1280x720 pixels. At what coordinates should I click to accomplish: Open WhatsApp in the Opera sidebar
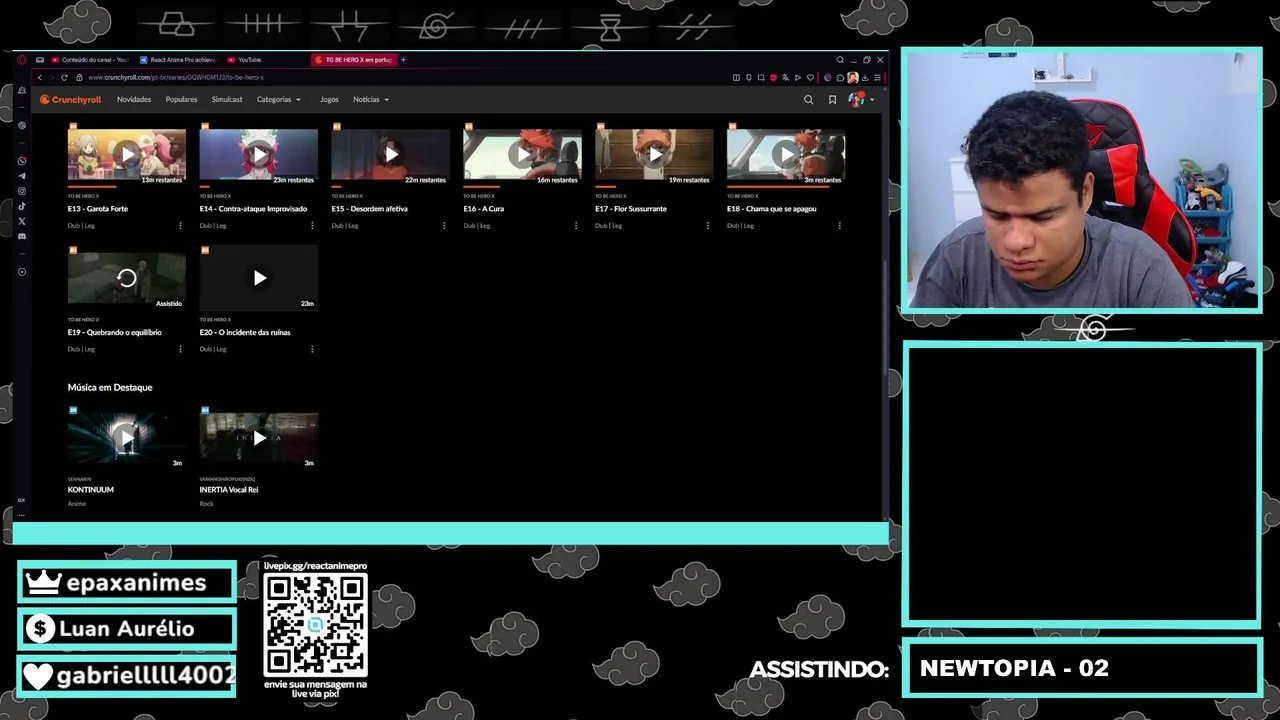coord(22,161)
